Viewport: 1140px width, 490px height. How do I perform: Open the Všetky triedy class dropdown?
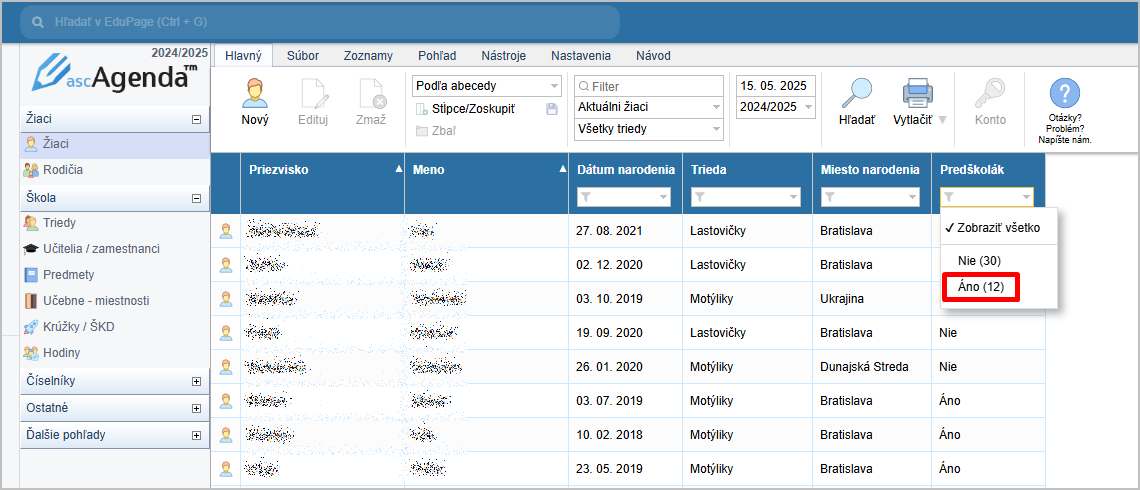pyautogui.click(x=648, y=129)
